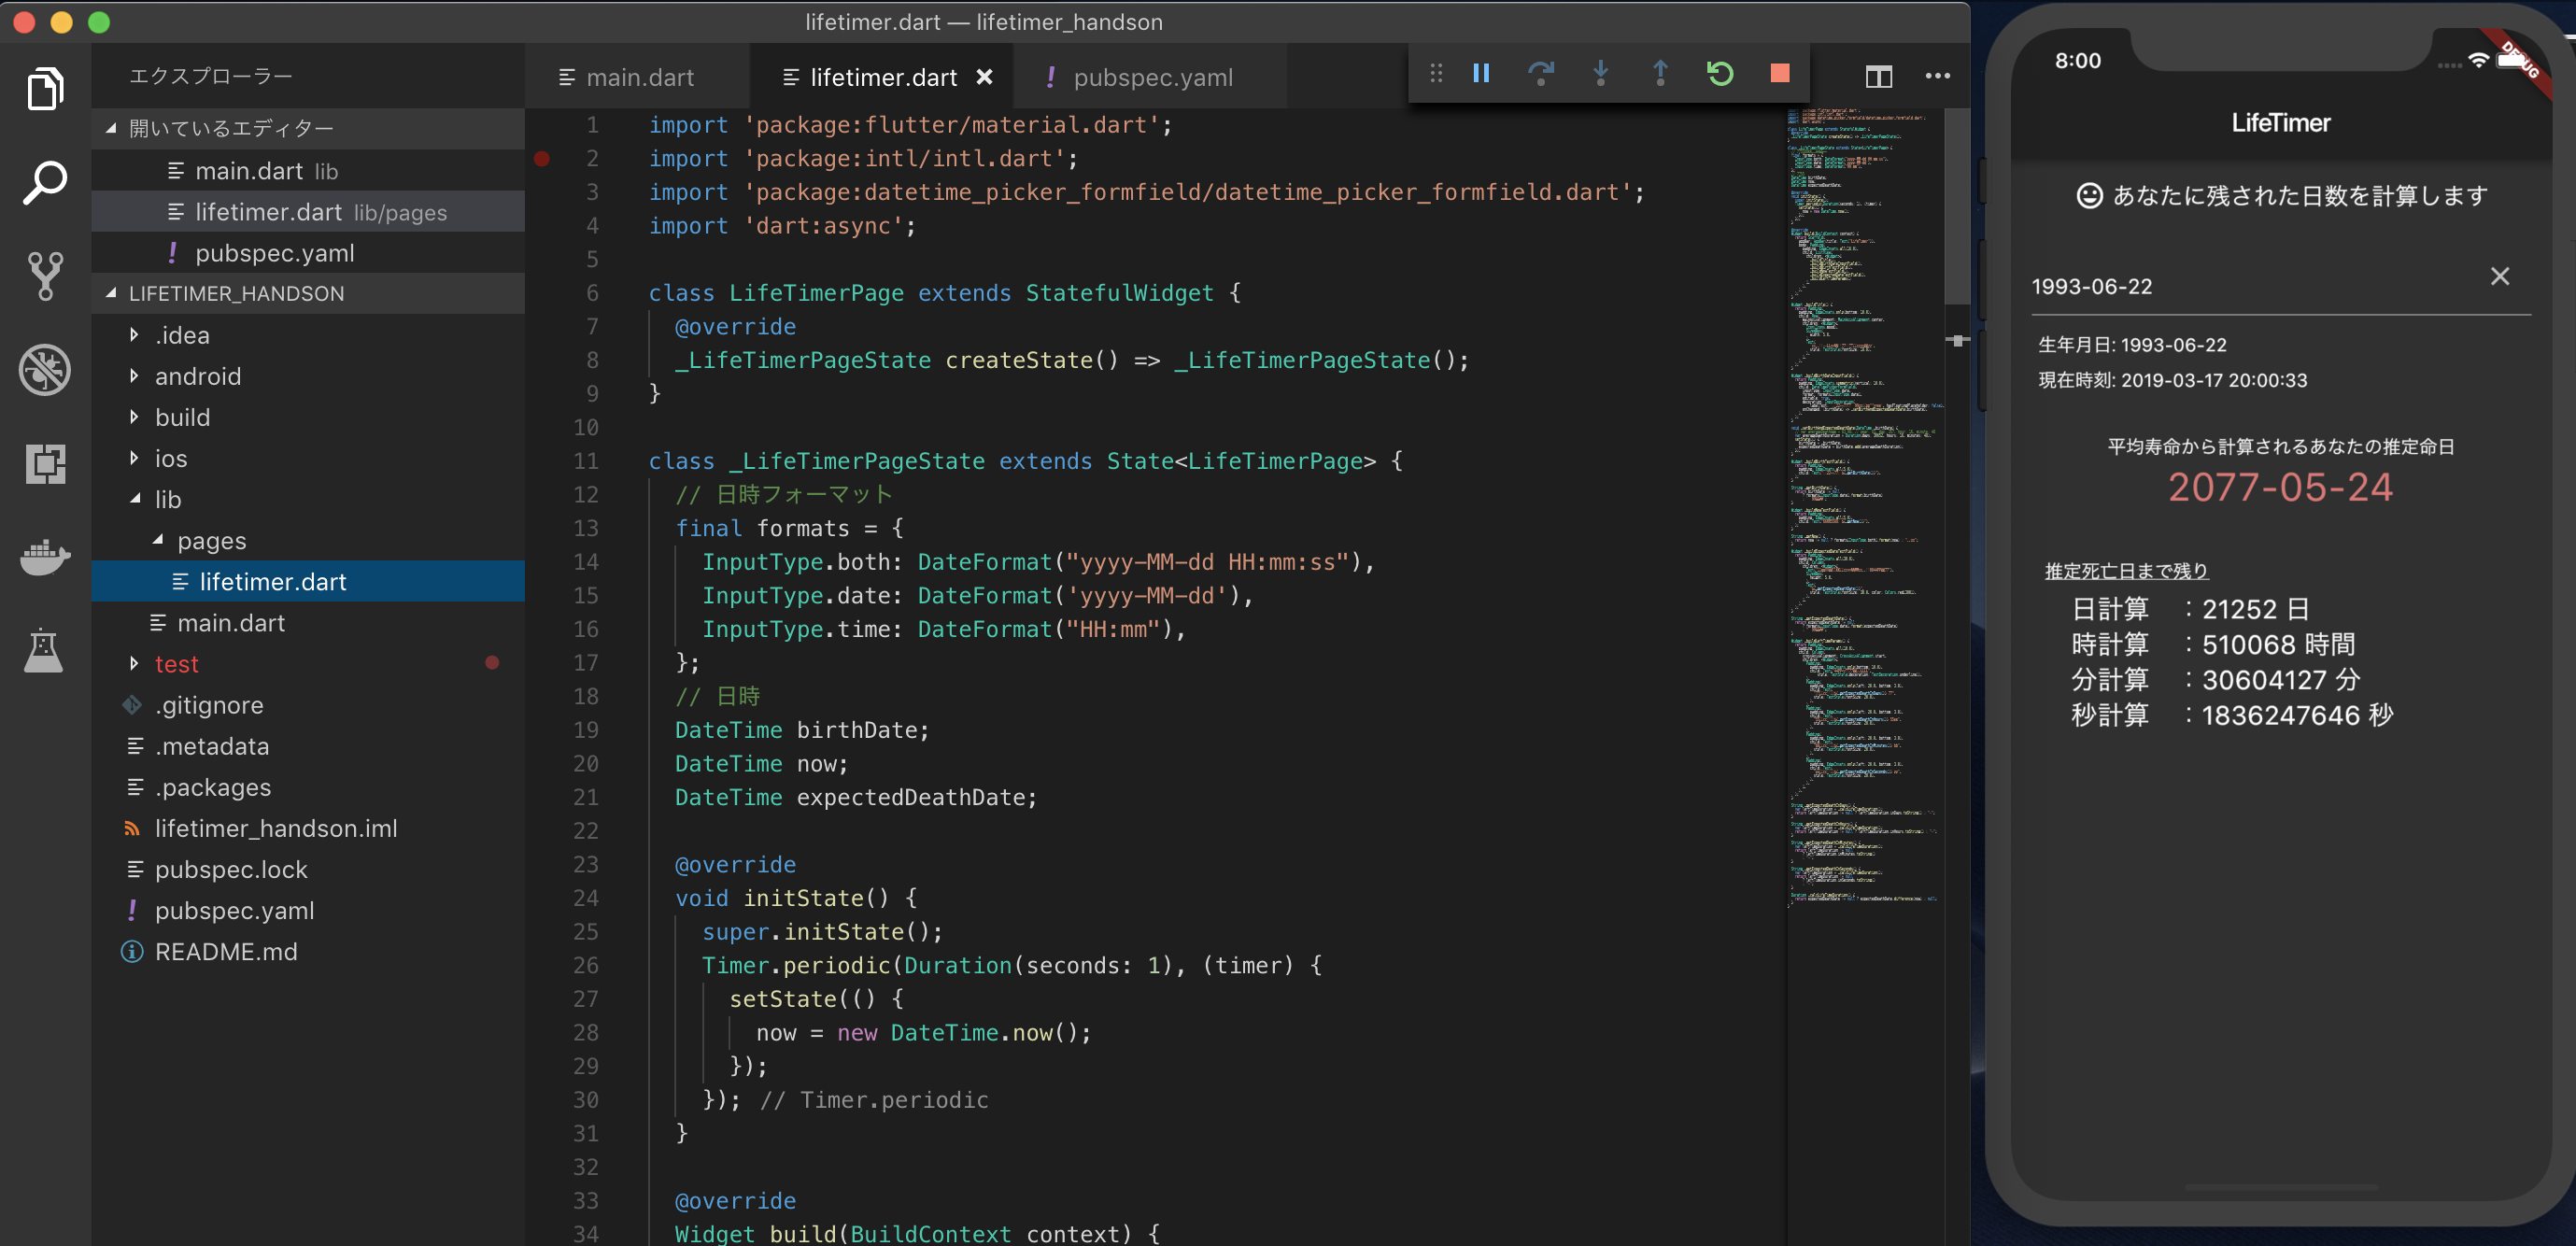Viewport: 2576px width, 1246px height.
Task: Click line number 11 in the gutter
Action: pyautogui.click(x=586, y=461)
